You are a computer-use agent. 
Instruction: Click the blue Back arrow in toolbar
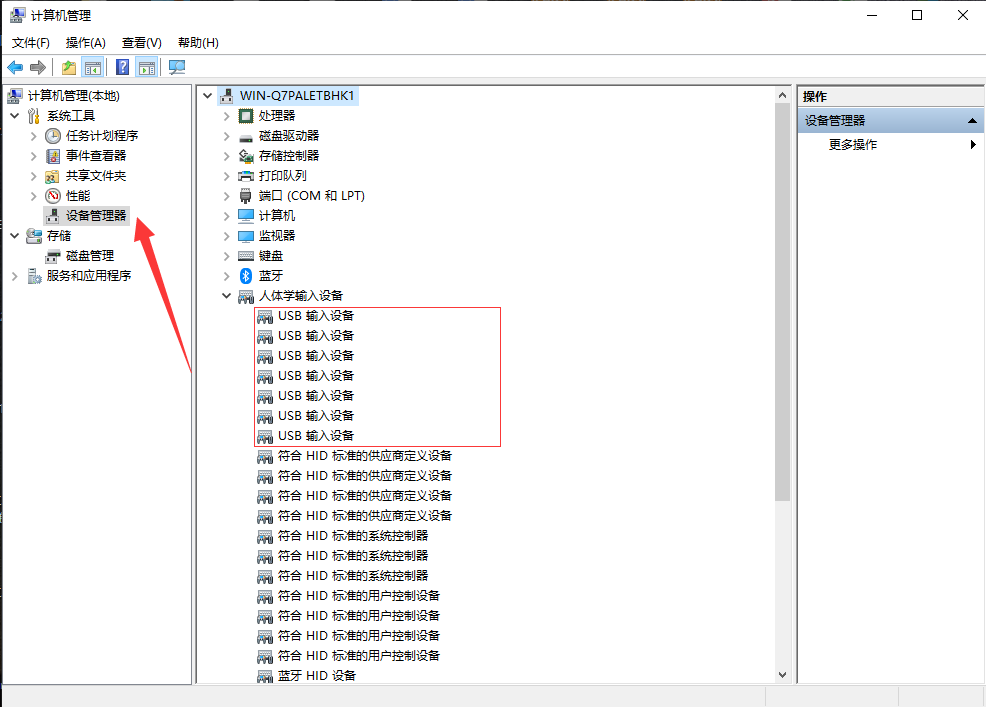pos(15,67)
